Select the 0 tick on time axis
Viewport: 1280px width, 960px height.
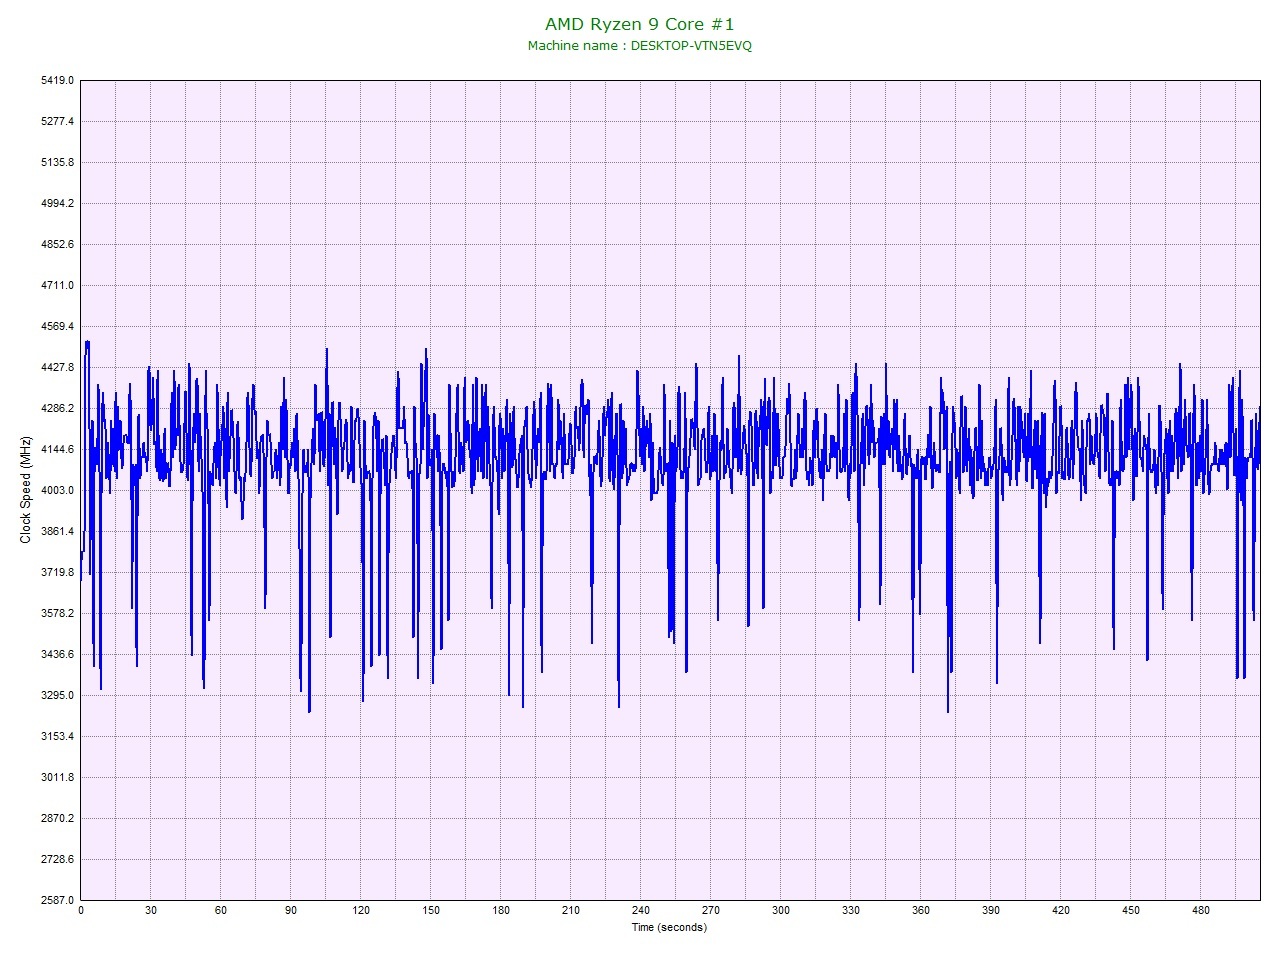coord(81,911)
